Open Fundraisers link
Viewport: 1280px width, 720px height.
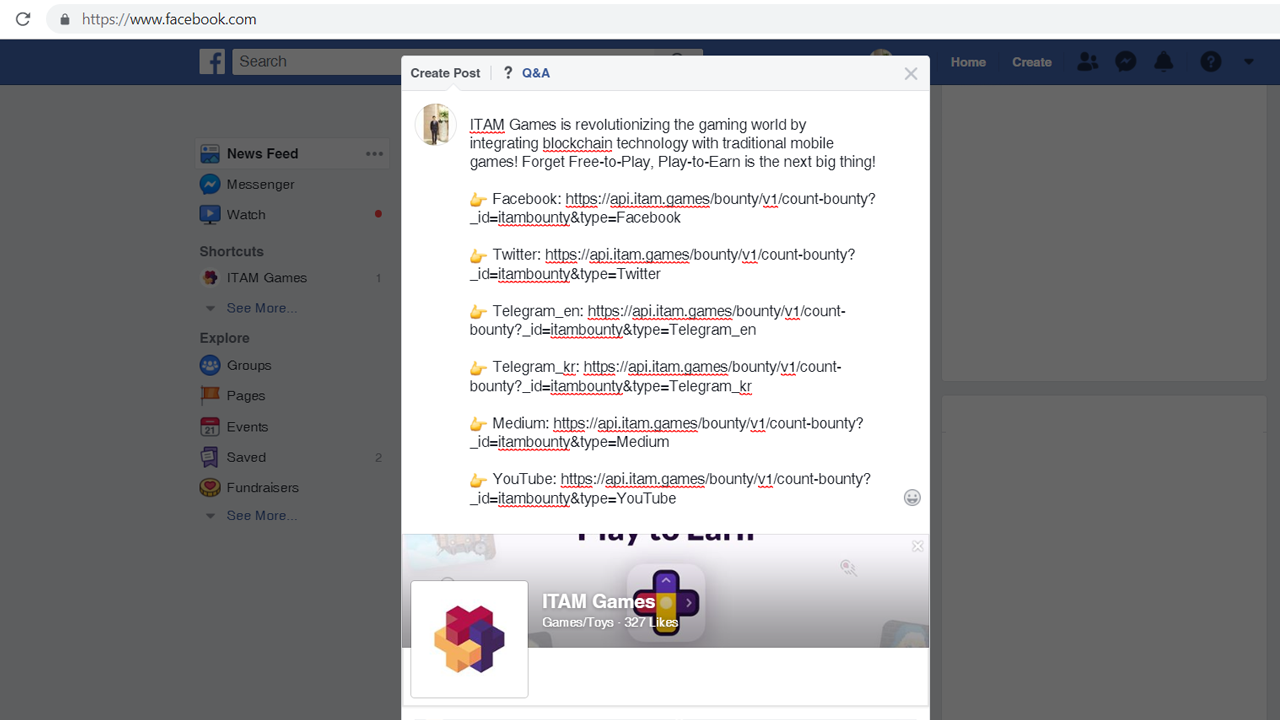click(263, 488)
